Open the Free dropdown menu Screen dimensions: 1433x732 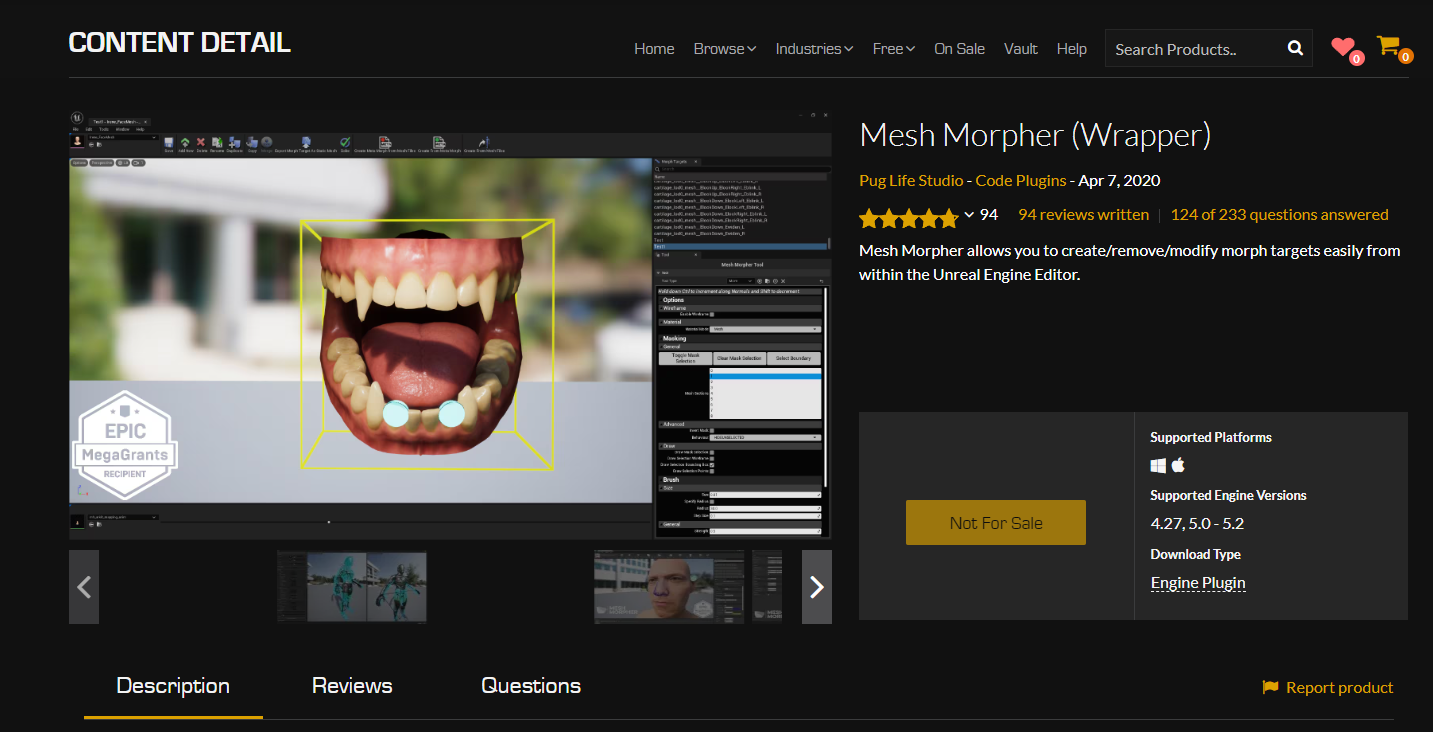pos(894,48)
